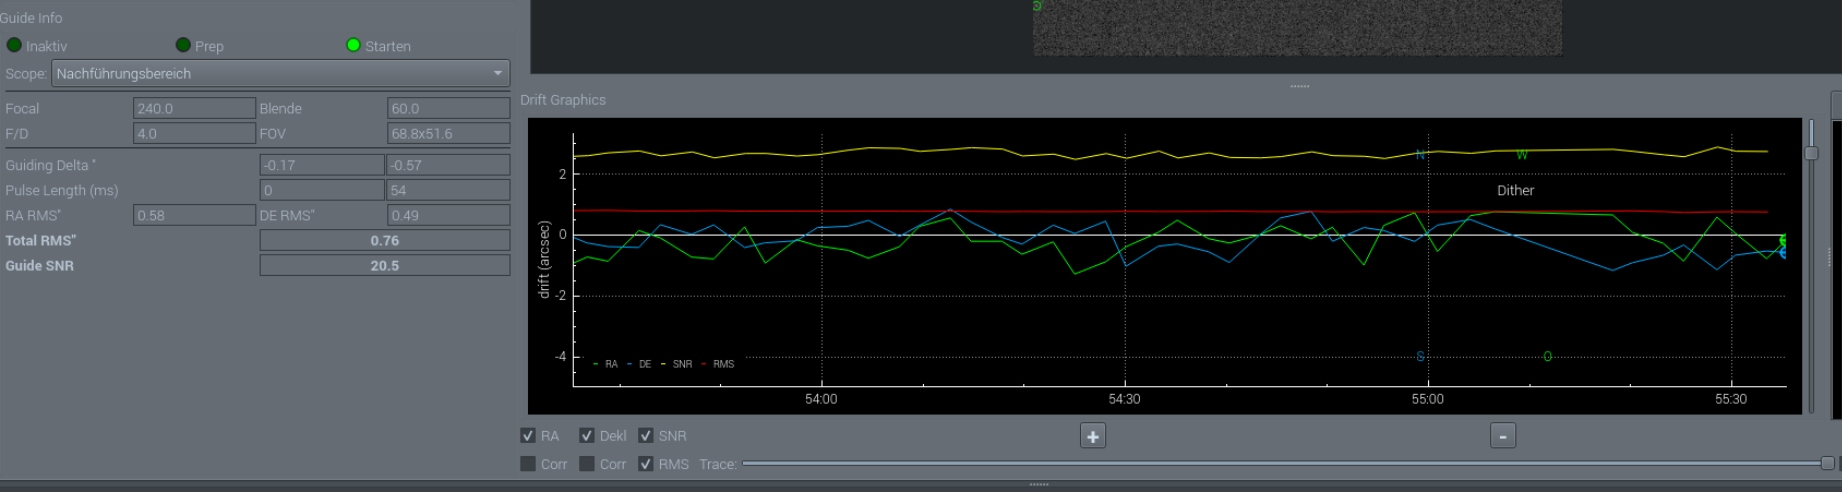Click the Inaktiv status indicator light

[14, 45]
